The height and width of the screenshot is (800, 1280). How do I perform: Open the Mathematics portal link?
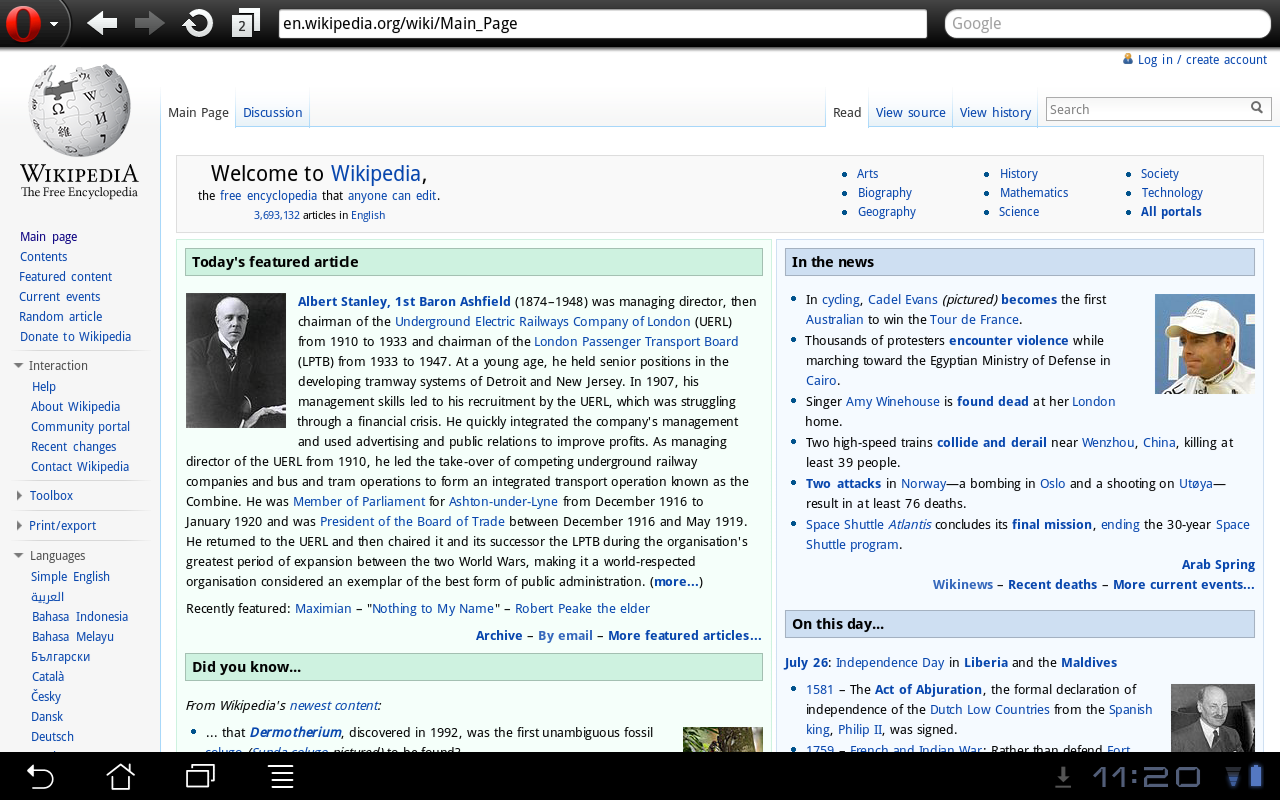[1034, 193]
